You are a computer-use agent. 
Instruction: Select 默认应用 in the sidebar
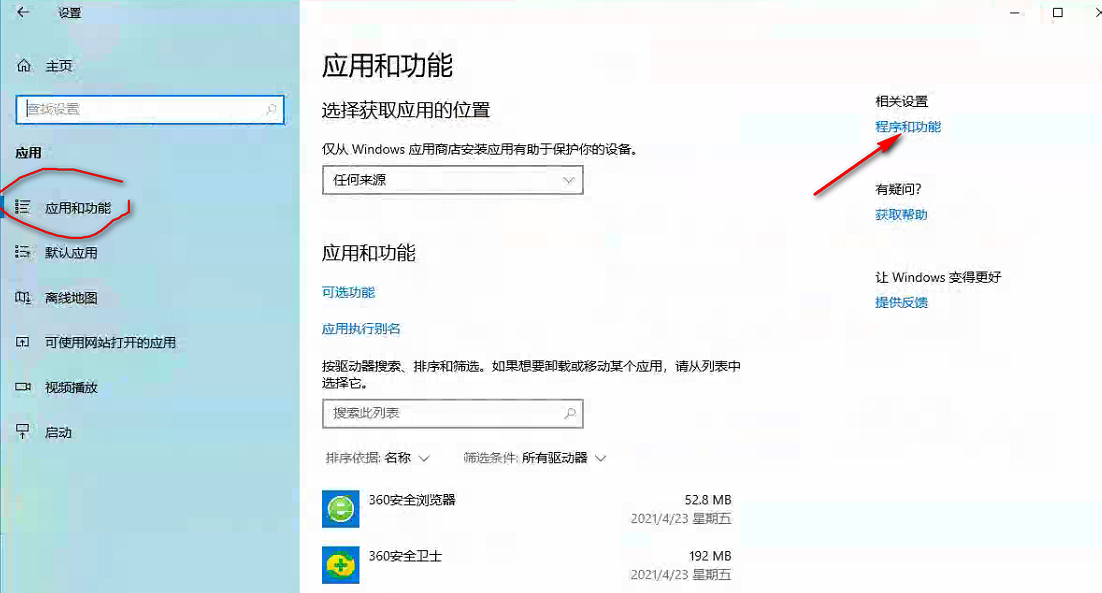click(71, 253)
